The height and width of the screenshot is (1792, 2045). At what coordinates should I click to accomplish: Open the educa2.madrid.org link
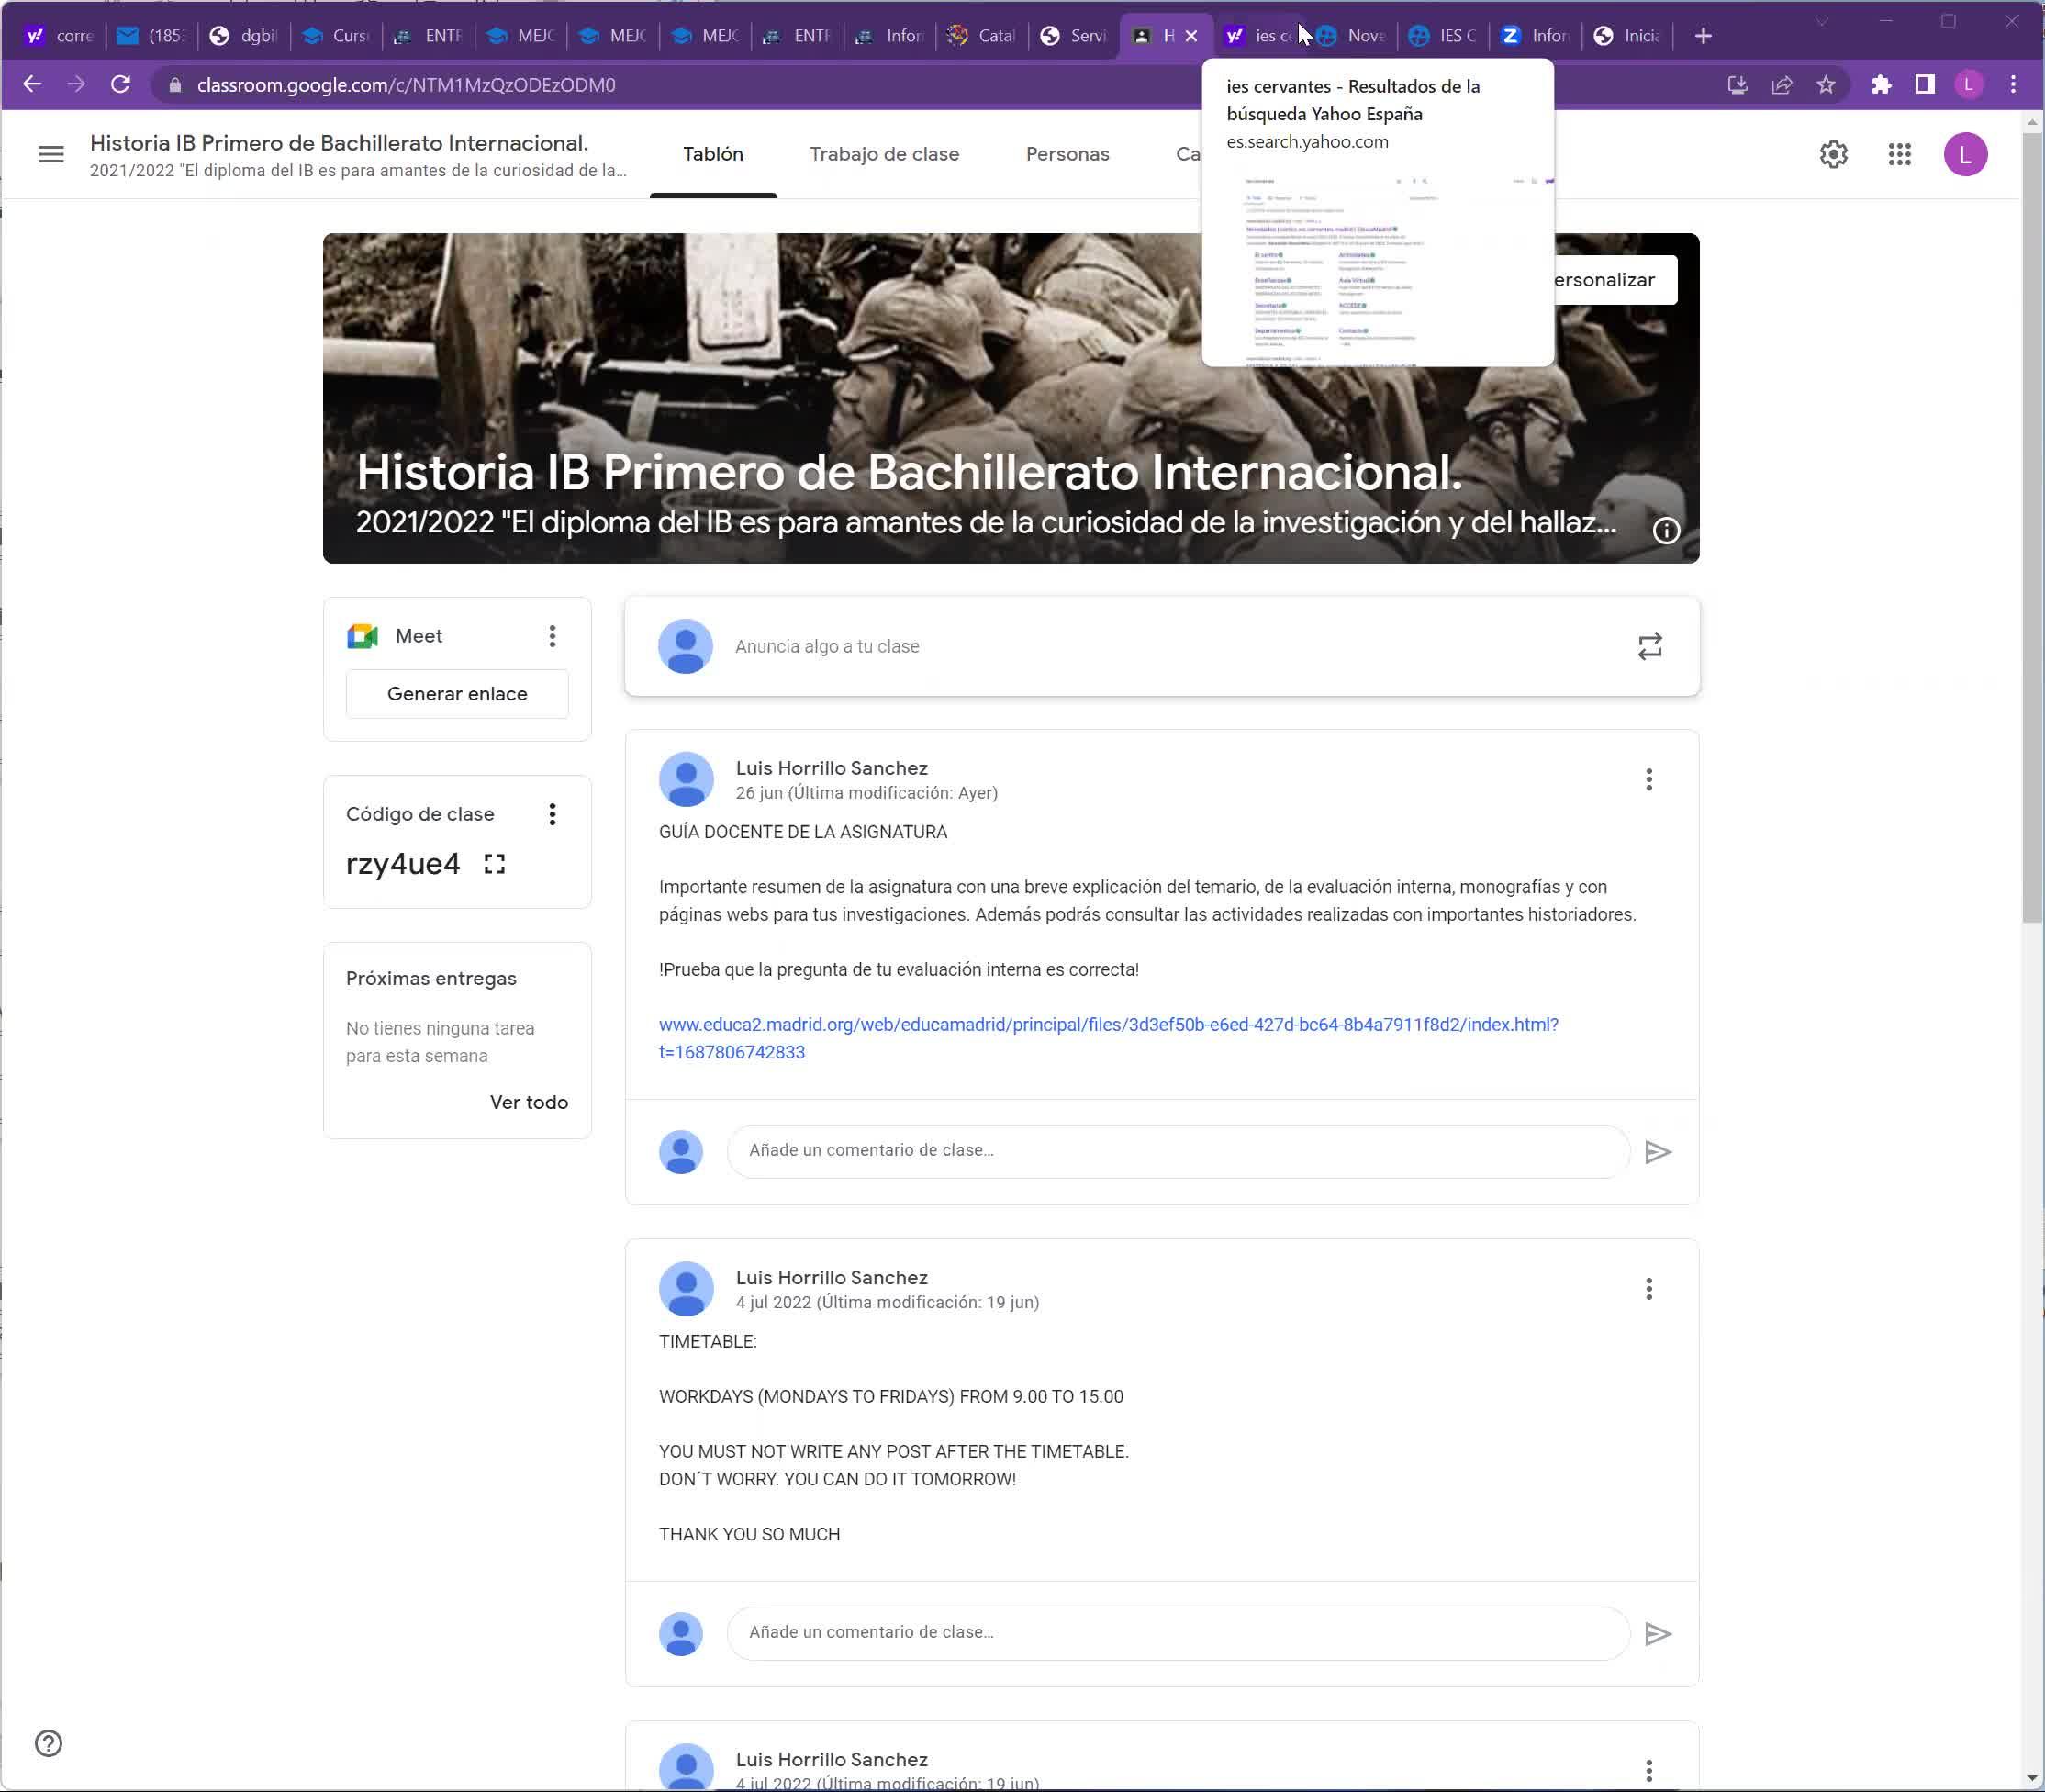1108,1025
